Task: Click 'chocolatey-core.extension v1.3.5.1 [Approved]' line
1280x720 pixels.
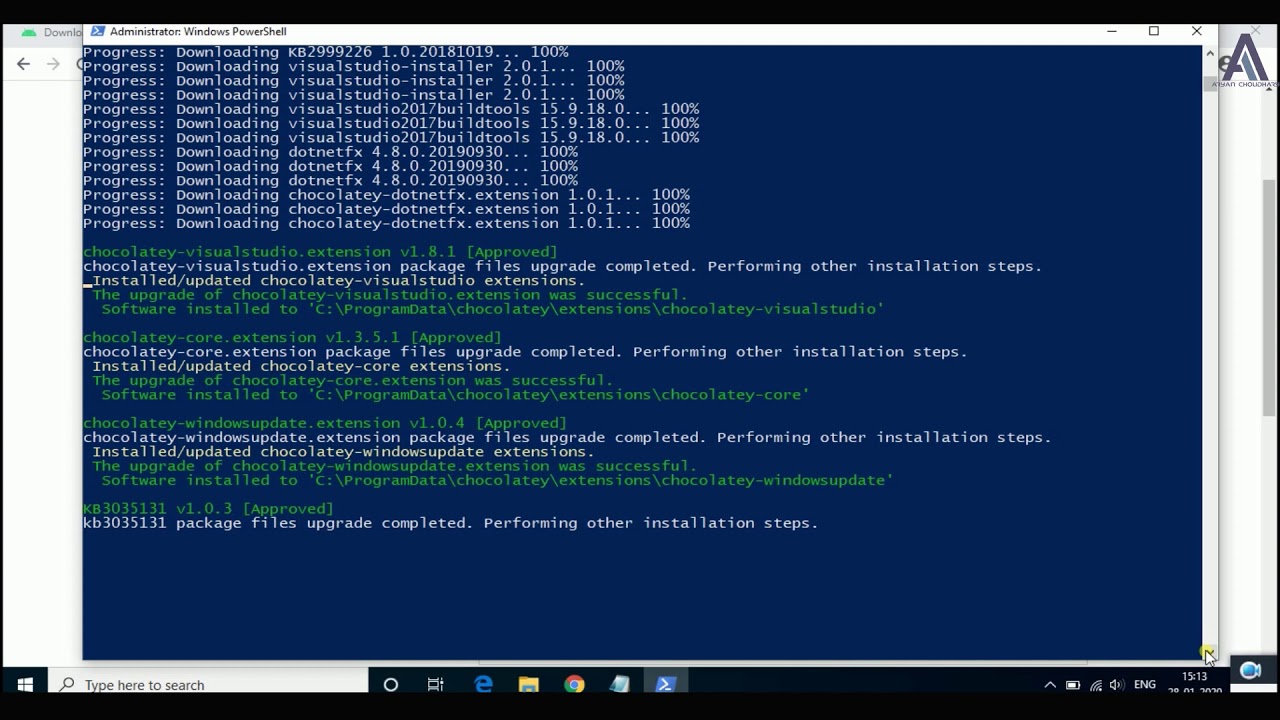Action: pos(292,337)
